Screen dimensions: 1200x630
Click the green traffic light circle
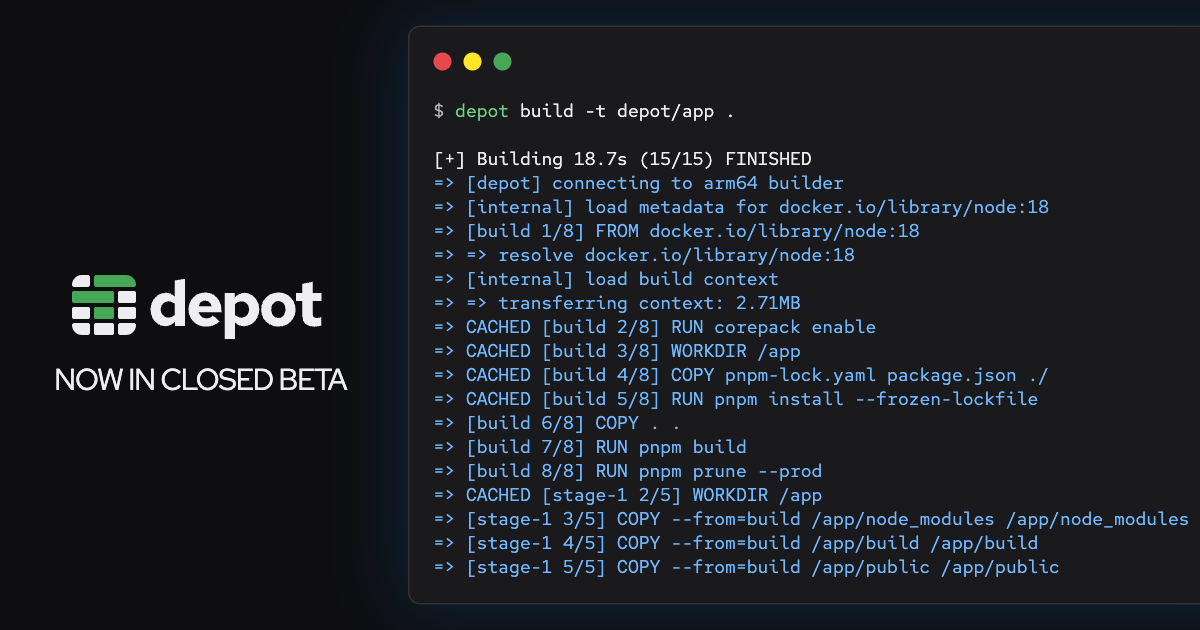[501, 61]
